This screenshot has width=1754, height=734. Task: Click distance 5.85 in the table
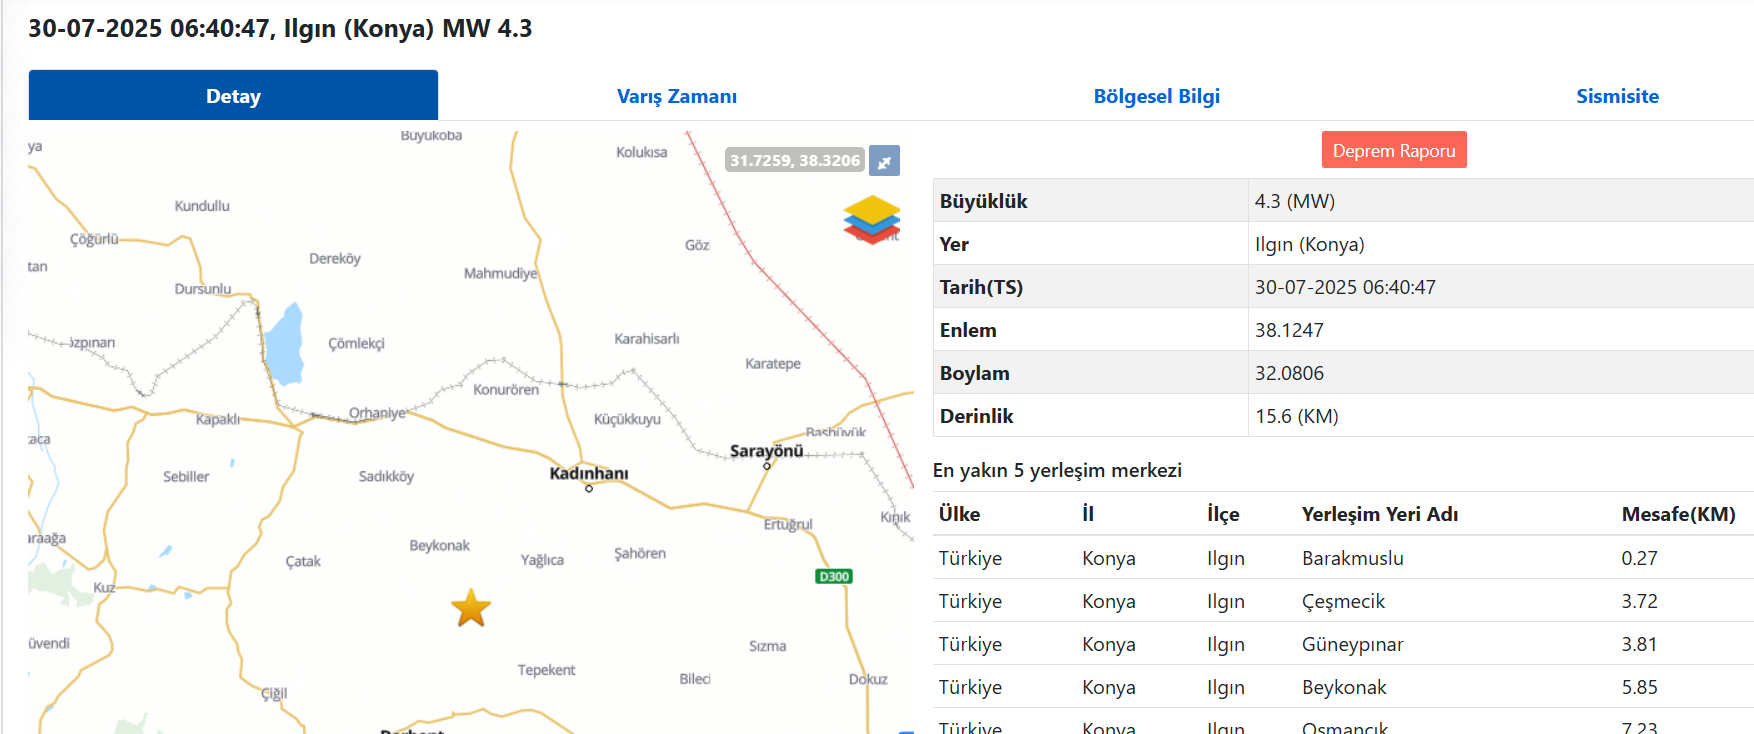(x=1639, y=687)
